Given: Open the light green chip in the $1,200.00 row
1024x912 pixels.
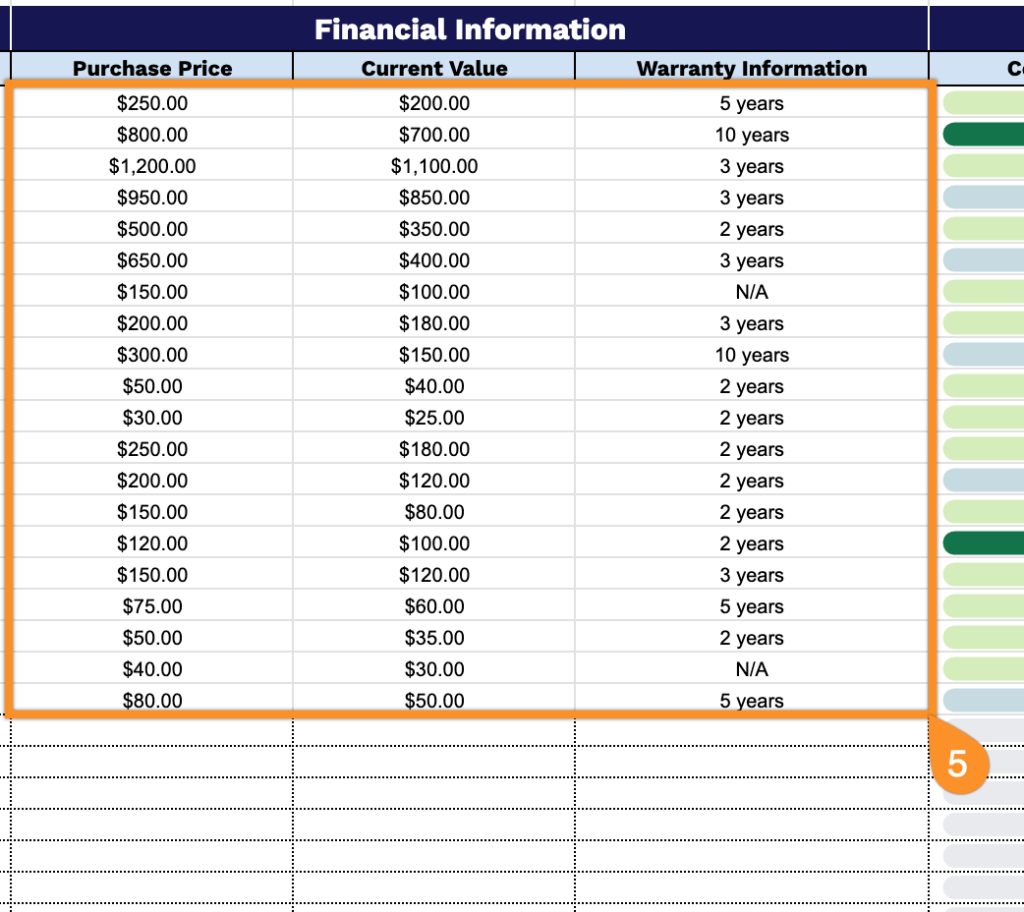Looking at the screenshot, I should (983, 166).
